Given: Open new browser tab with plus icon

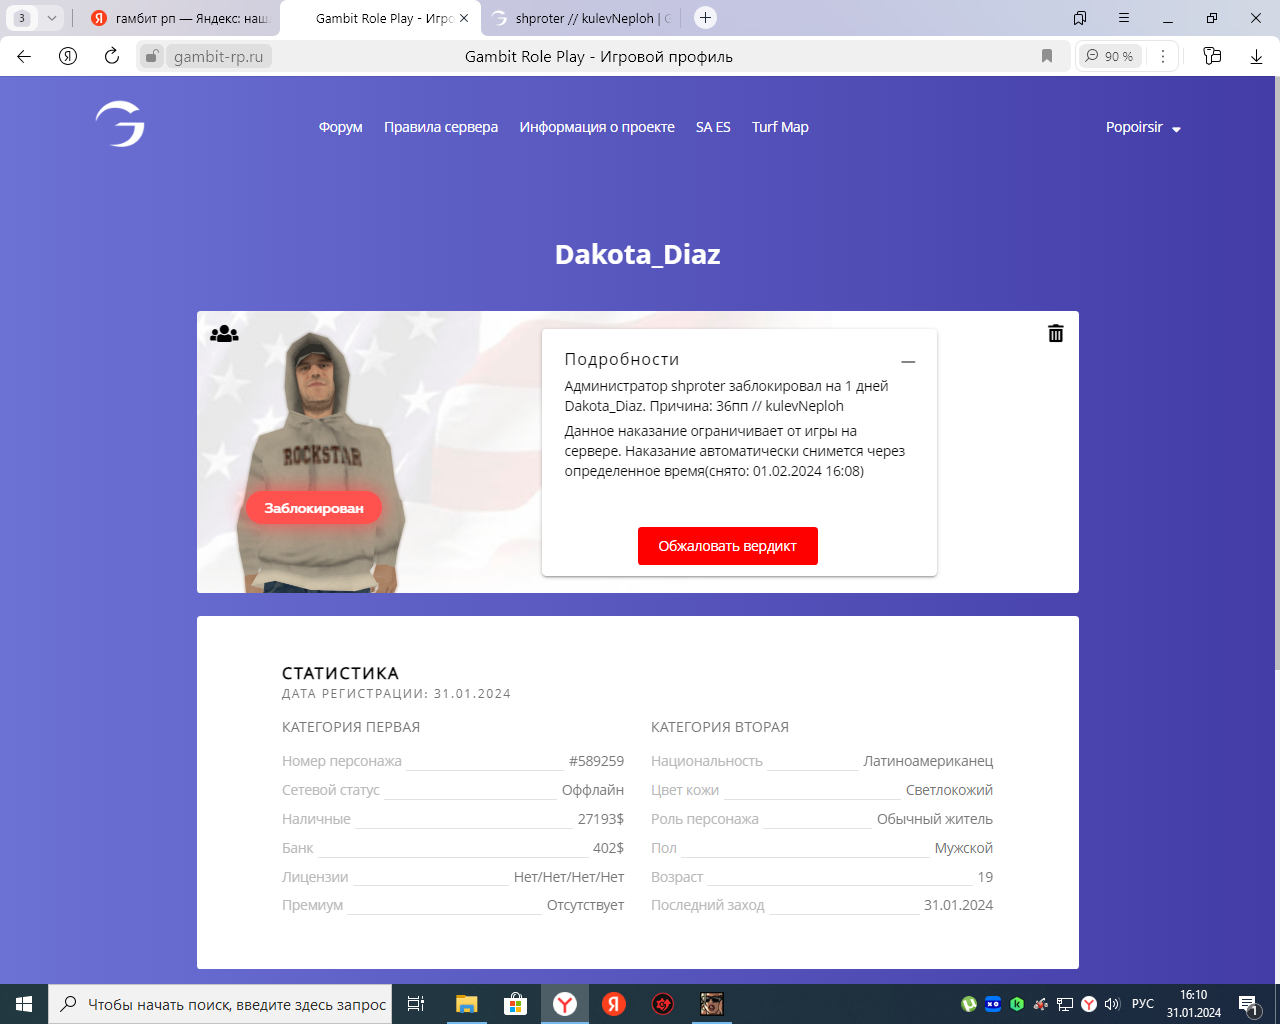Looking at the screenshot, I should coord(705,18).
